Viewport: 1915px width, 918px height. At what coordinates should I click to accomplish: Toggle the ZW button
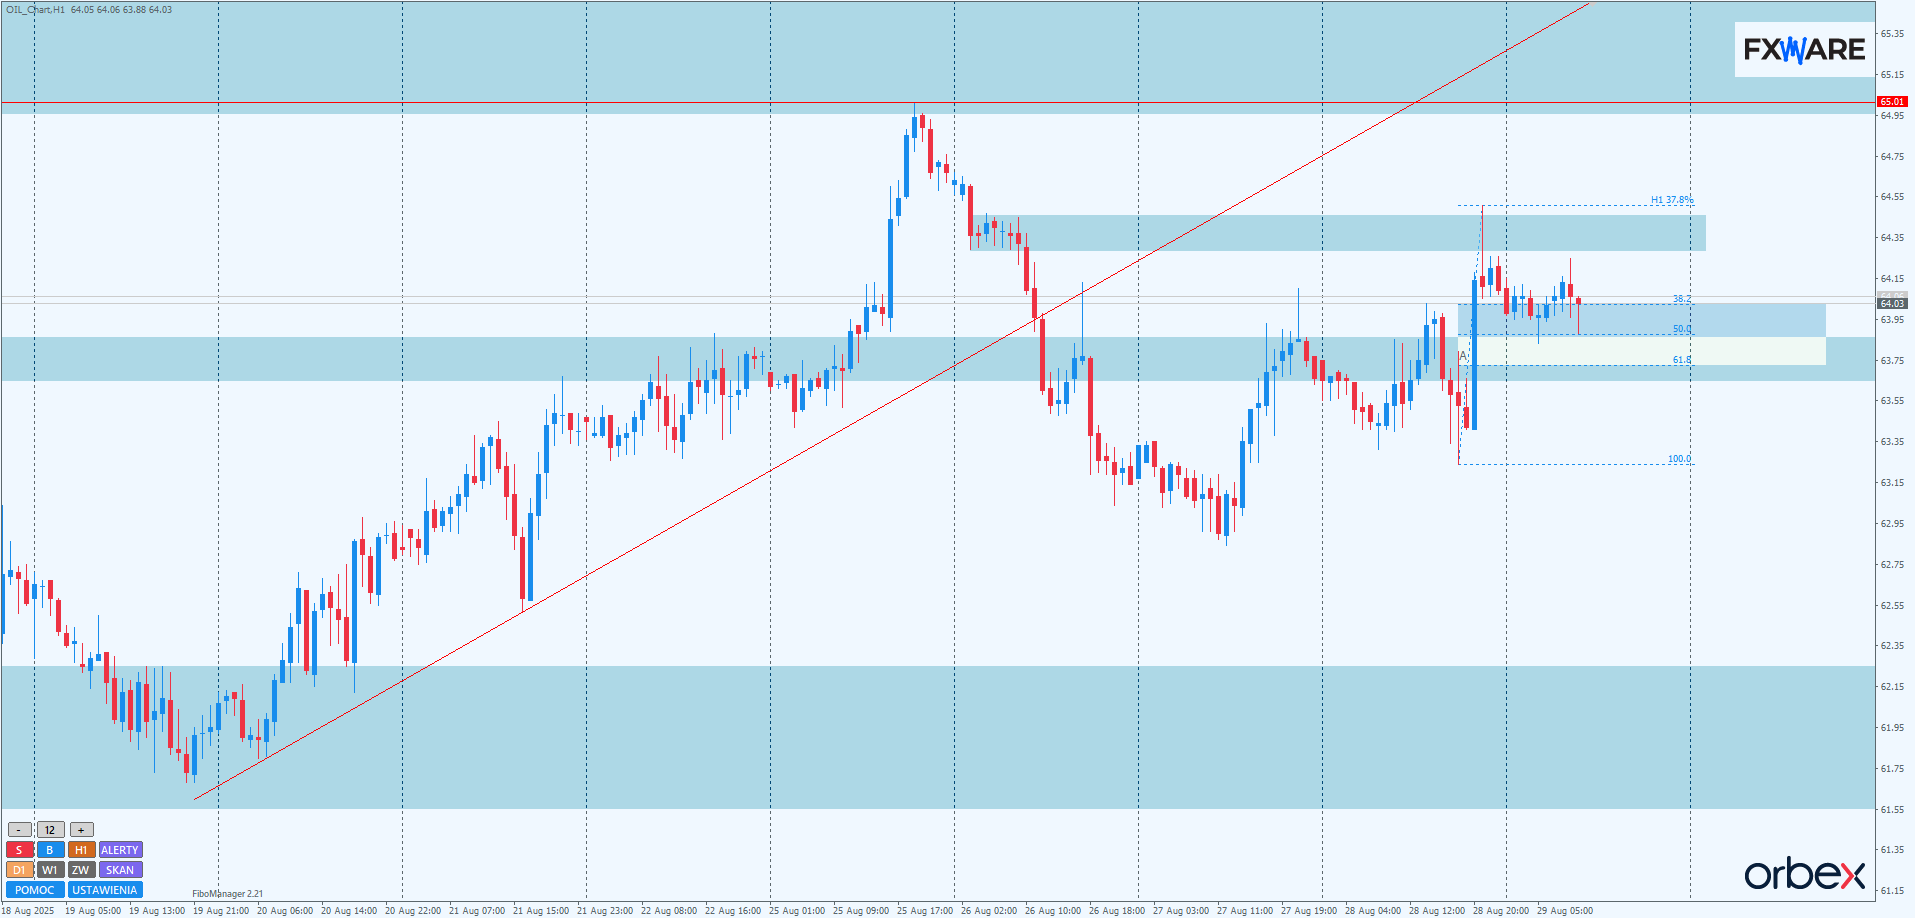81,870
